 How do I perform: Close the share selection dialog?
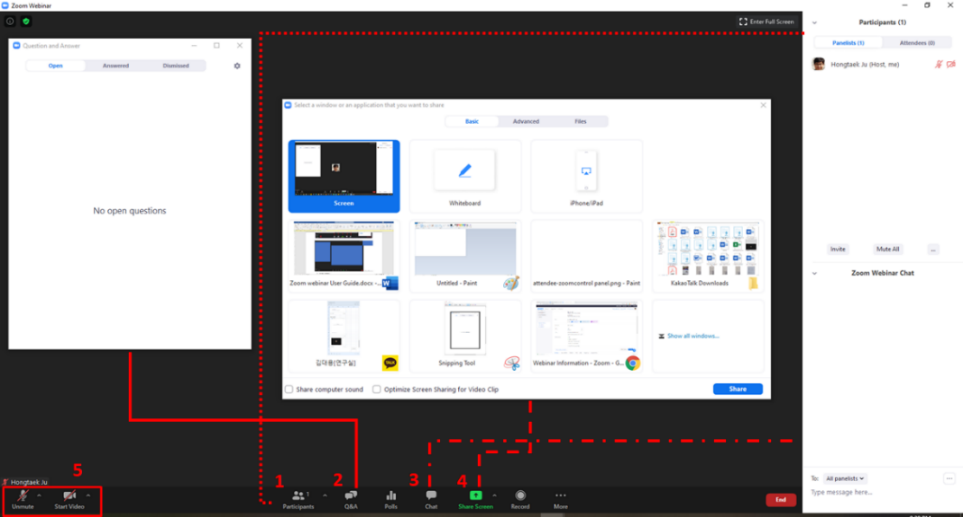tap(763, 105)
